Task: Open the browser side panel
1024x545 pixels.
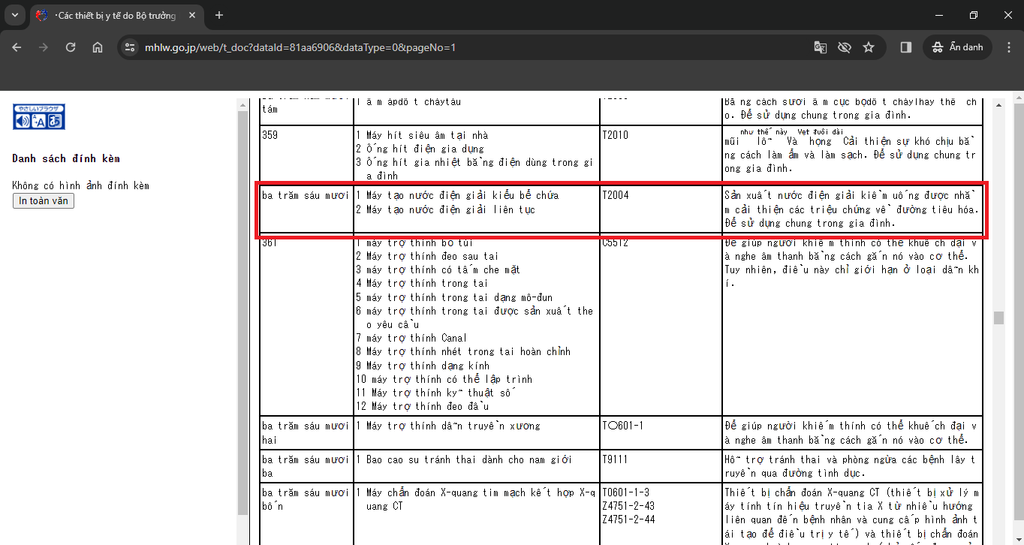Action: click(906, 47)
